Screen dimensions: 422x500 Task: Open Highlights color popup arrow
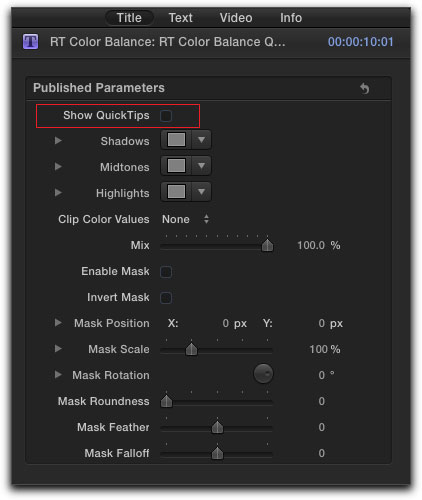coord(201,192)
